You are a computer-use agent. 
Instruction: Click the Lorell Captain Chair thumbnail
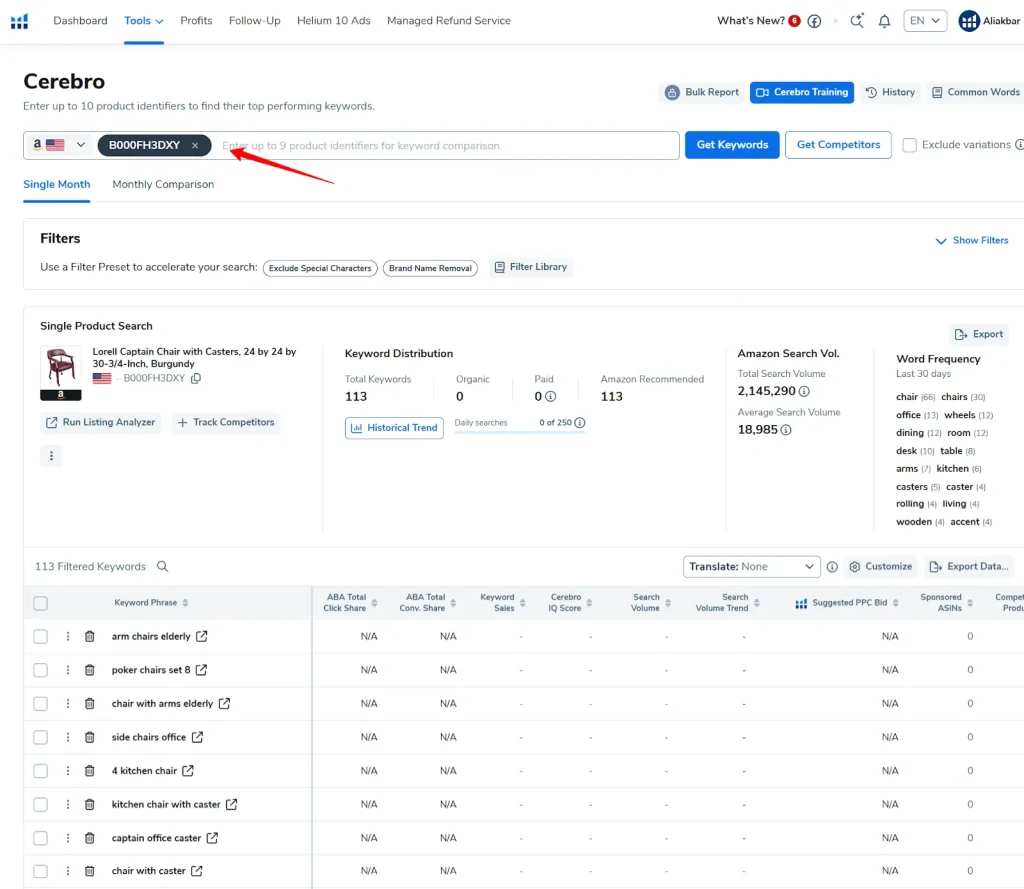pyautogui.click(x=61, y=372)
